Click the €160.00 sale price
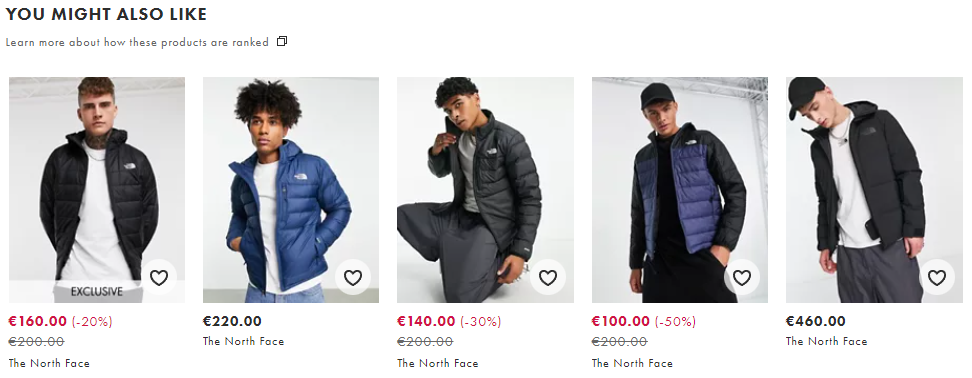 (x=37, y=321)
